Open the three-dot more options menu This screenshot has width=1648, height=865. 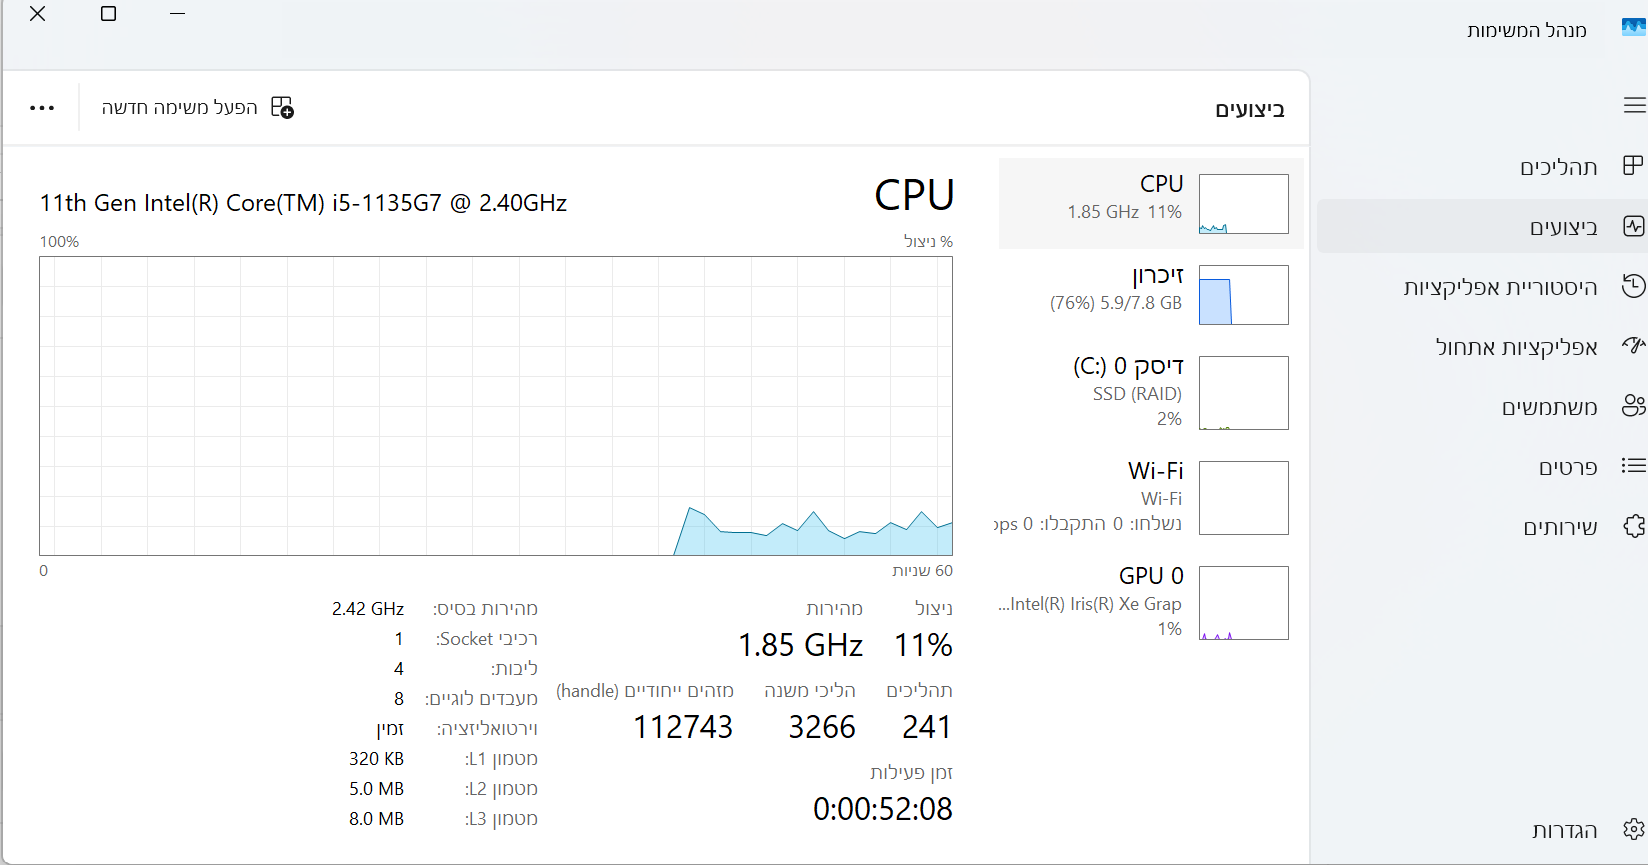pos(42,108)
